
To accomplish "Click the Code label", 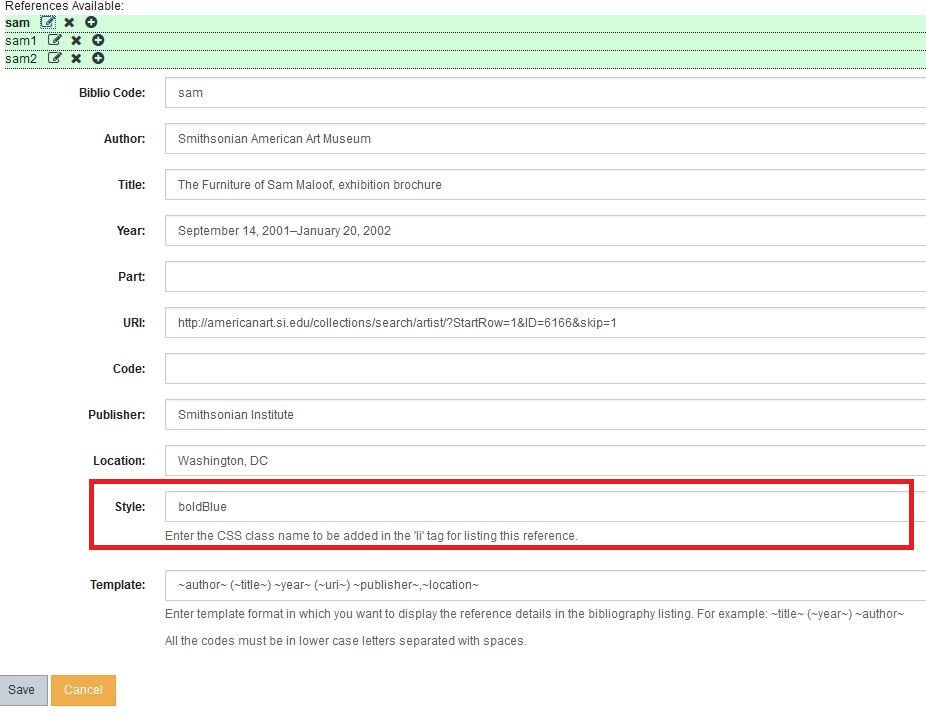I will (x=129, y=369).
